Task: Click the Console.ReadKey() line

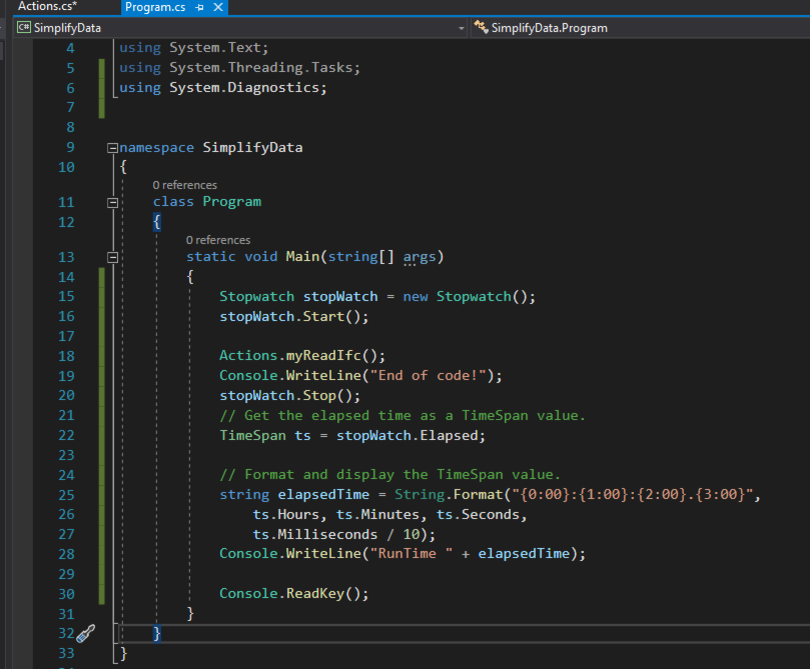Action: 294,593
